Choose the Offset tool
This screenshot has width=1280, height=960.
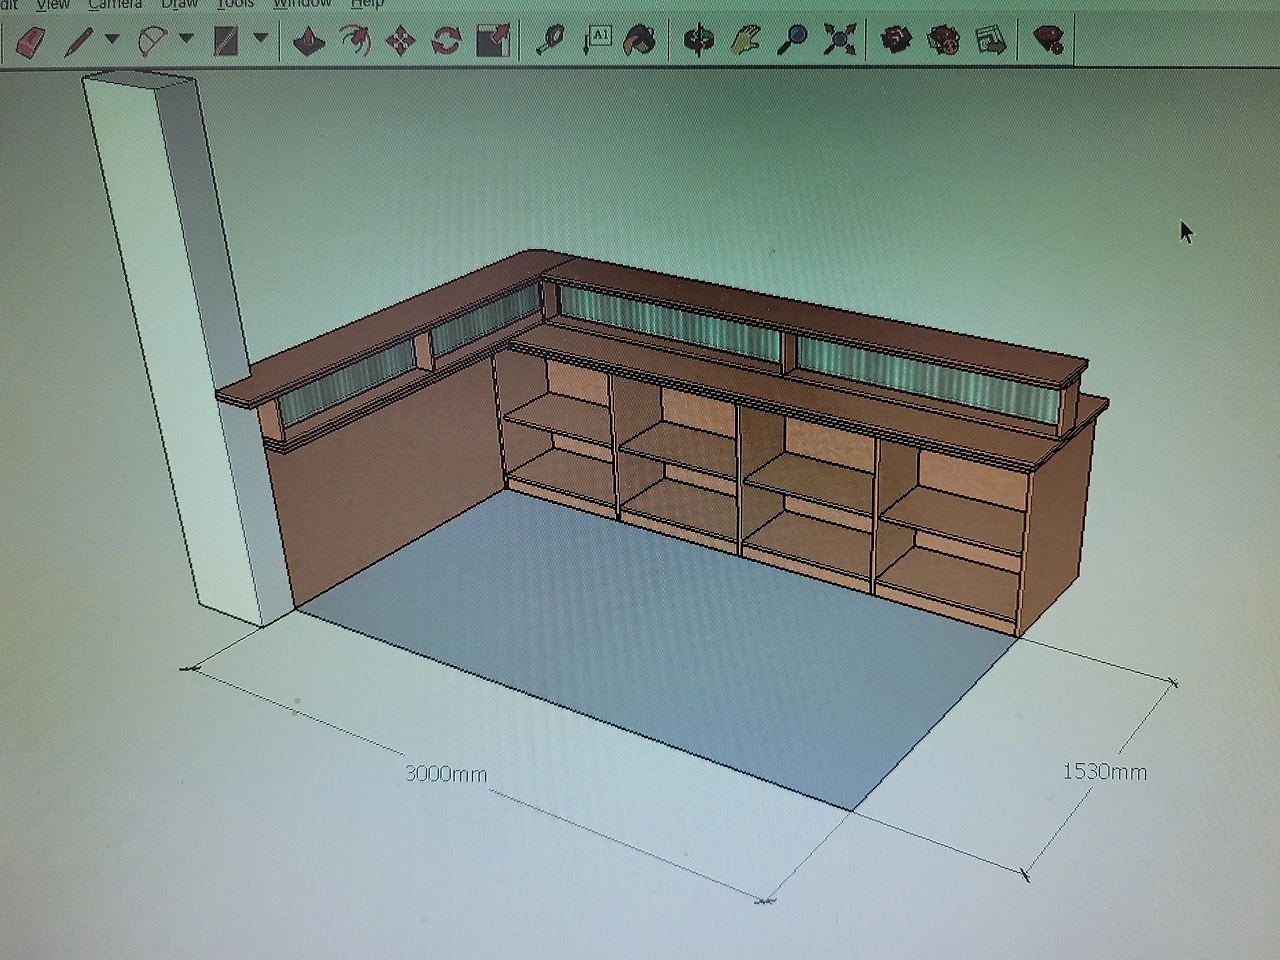pyautogui.click(x=355, y=41)
